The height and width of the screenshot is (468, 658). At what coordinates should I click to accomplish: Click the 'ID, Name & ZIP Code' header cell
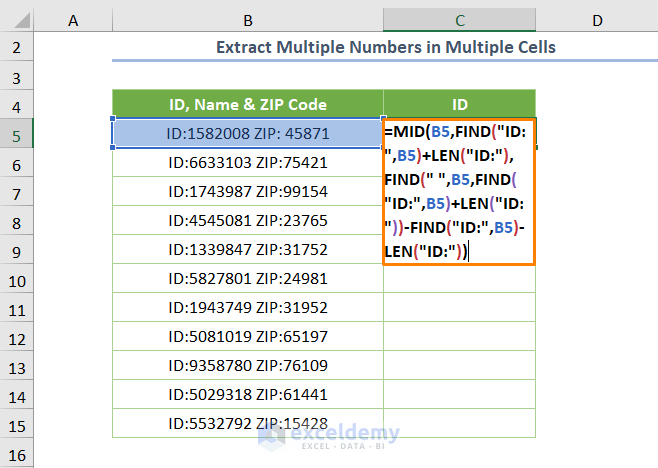point(247,104)
